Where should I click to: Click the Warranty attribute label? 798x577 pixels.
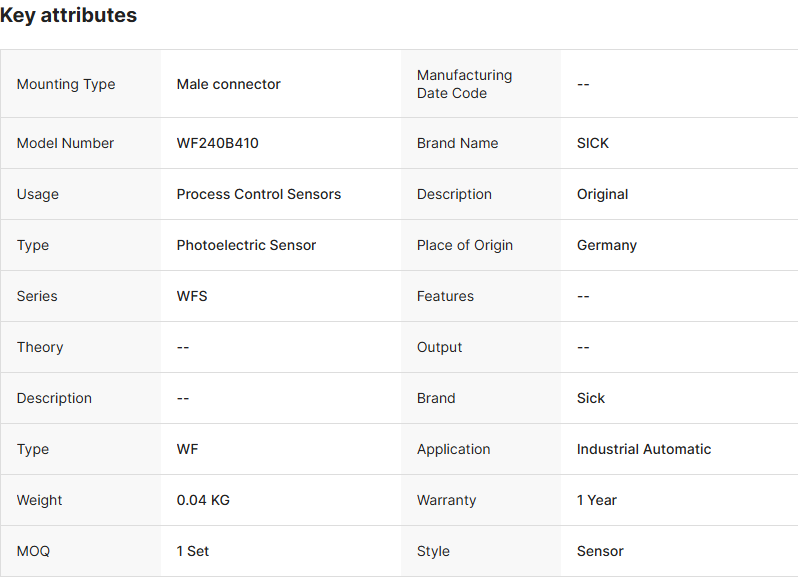(446, 500)
